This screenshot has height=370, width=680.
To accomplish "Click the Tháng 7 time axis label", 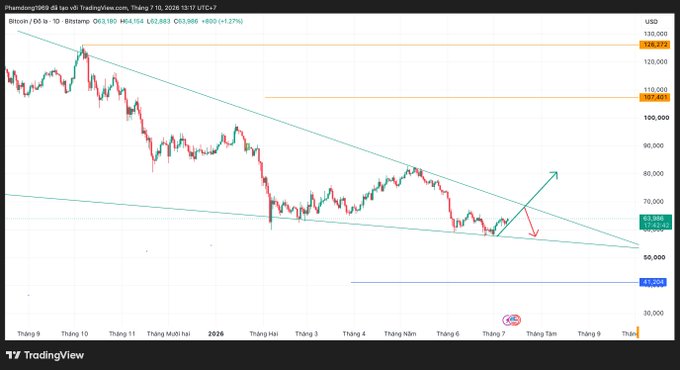I will [x=494, y=334].
